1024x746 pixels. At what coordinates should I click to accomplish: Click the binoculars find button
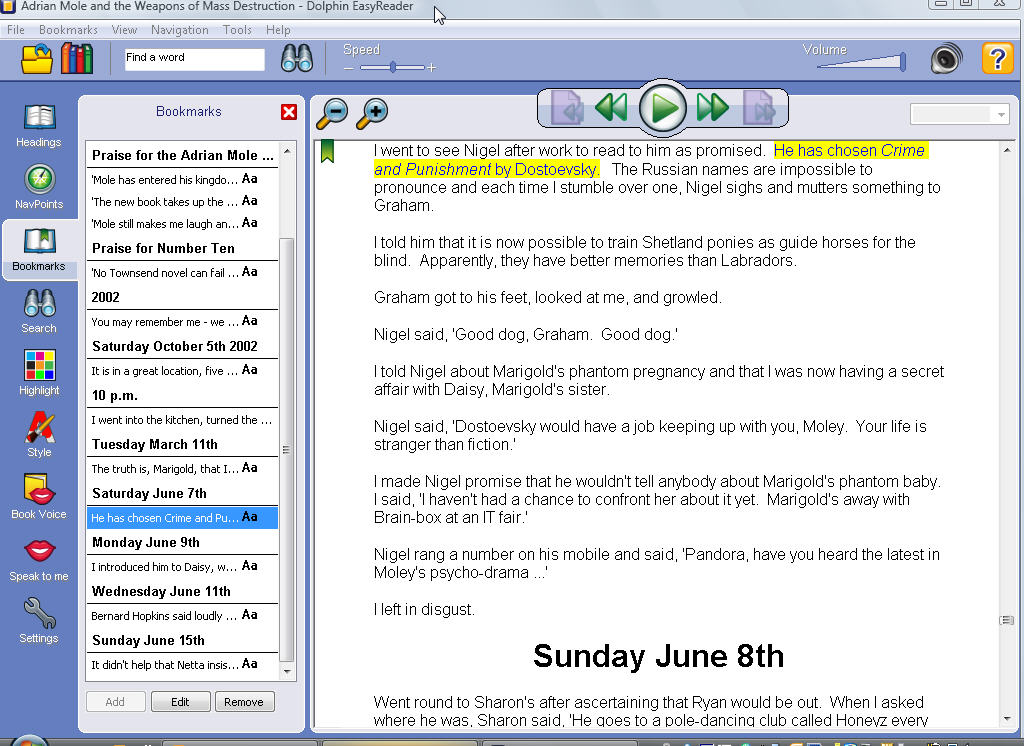(x=296, y=59)
